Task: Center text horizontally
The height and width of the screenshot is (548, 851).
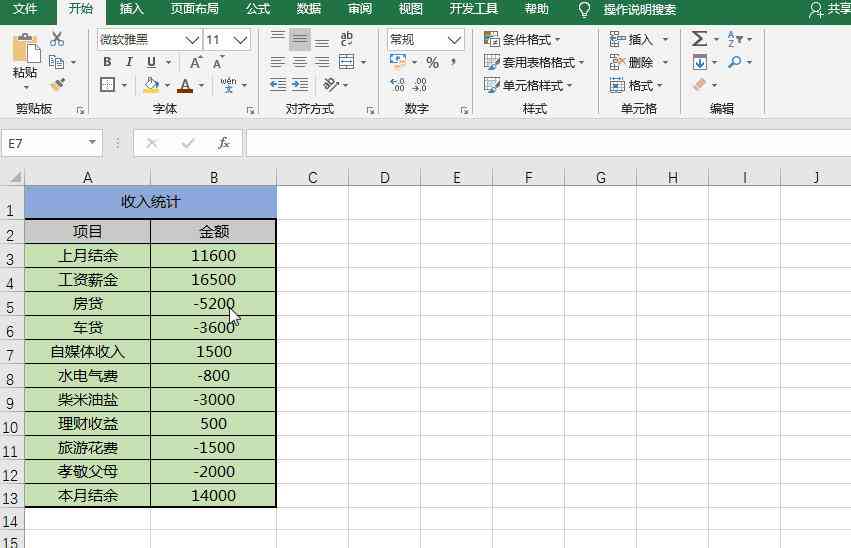Action: [300, 62]
